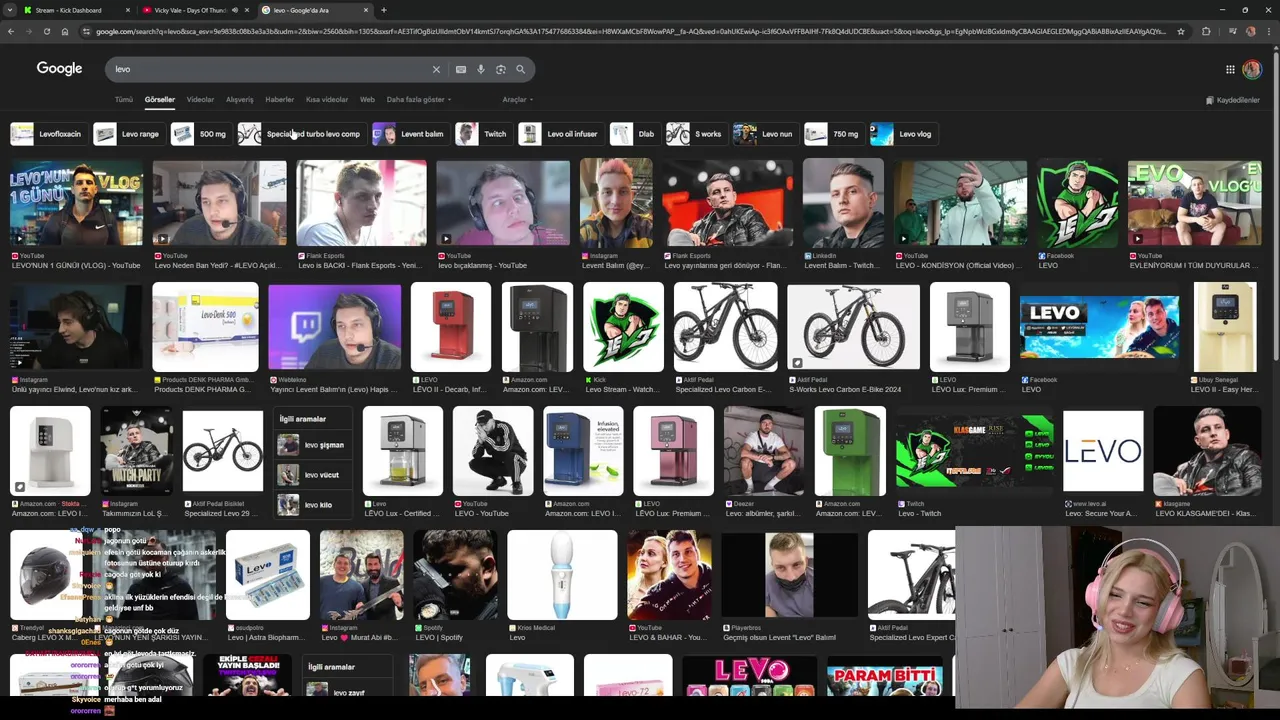Bookmark this page with the star icon
Viewport: 1280px width, 720px height.
click(1181, 31)
